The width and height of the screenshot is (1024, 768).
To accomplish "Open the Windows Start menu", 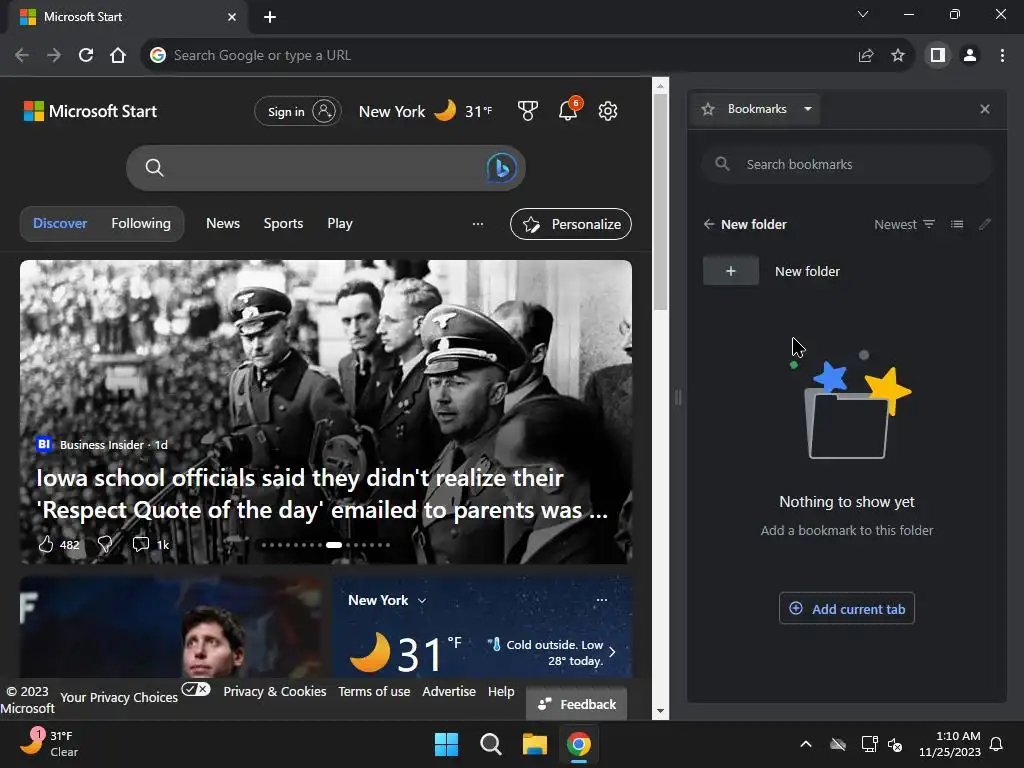I will (x=447, y=744).
